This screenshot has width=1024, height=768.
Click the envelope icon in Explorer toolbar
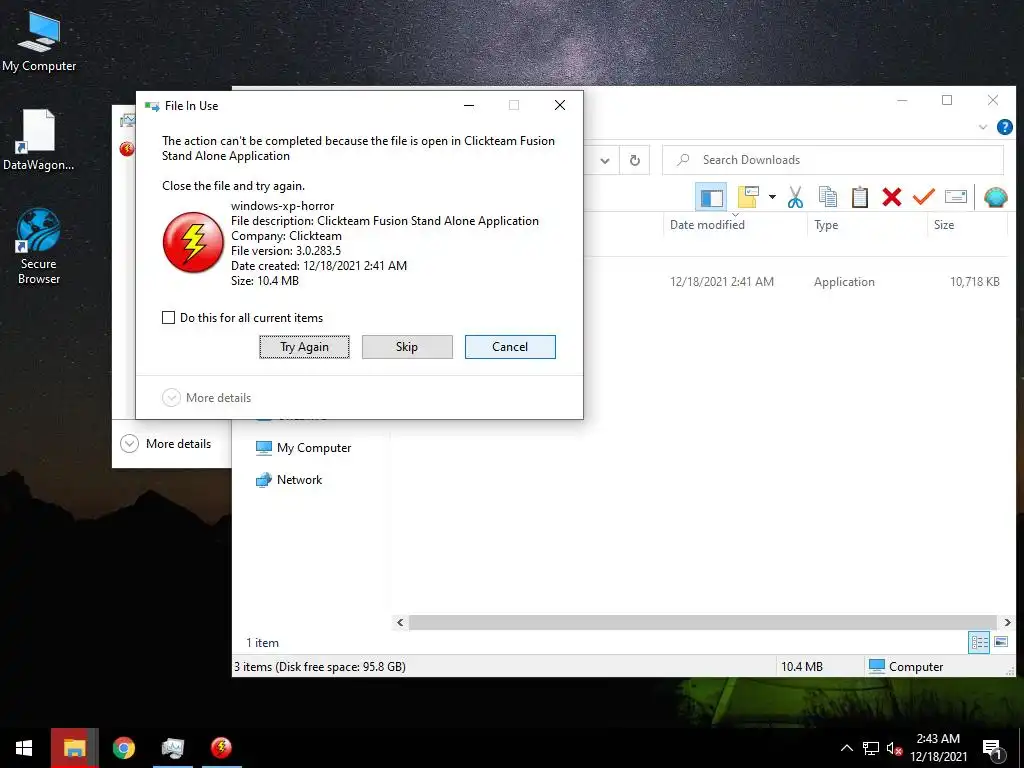[x=955, y=197]
